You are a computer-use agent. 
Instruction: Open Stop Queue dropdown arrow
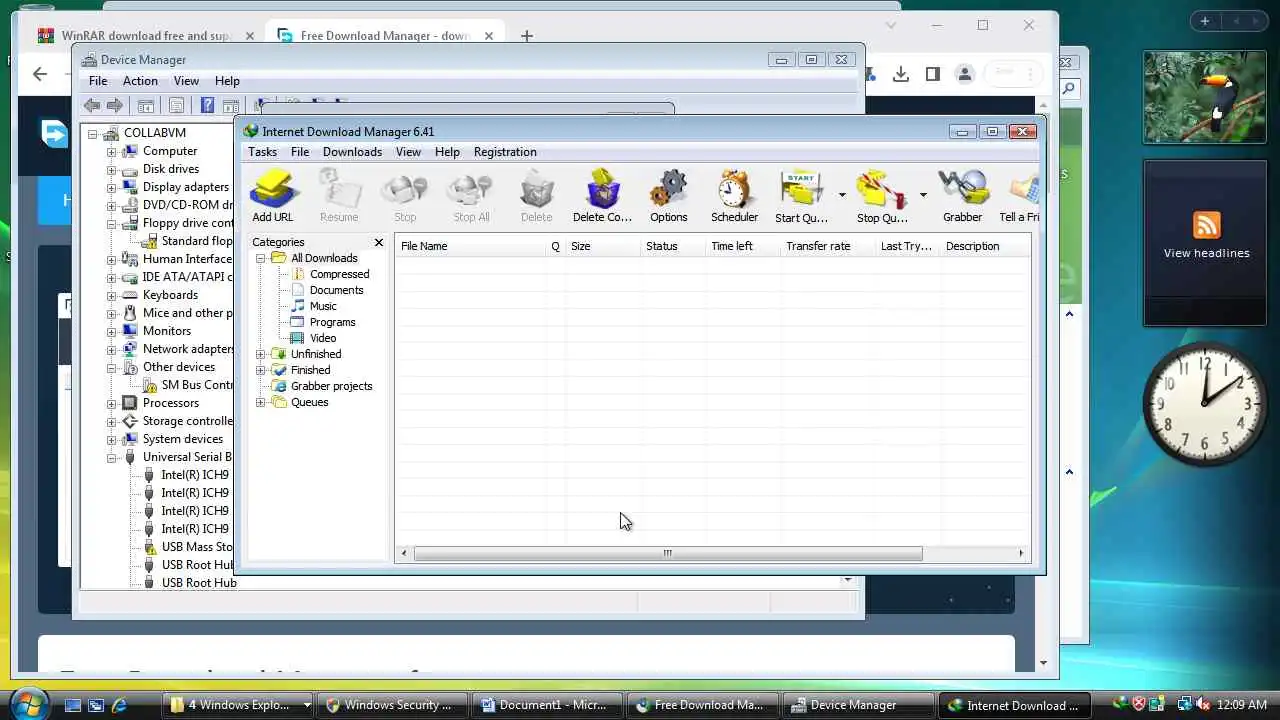point(923,195)
